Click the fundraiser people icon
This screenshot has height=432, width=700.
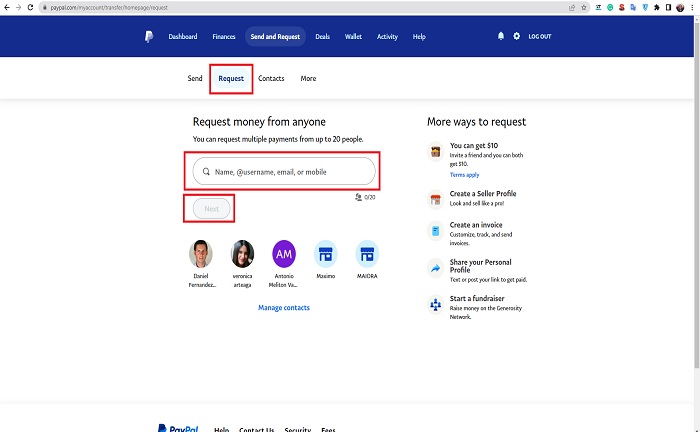(435, 305)
